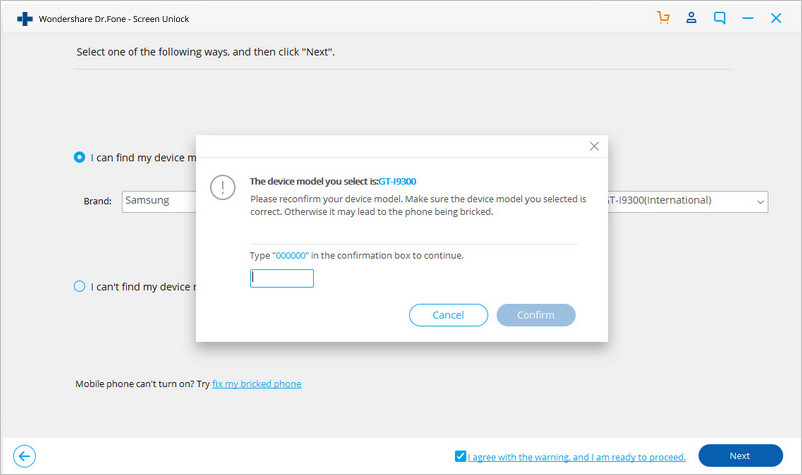Open the Samsung brand dropdown
802x475 pixels.
pos(159,201)
